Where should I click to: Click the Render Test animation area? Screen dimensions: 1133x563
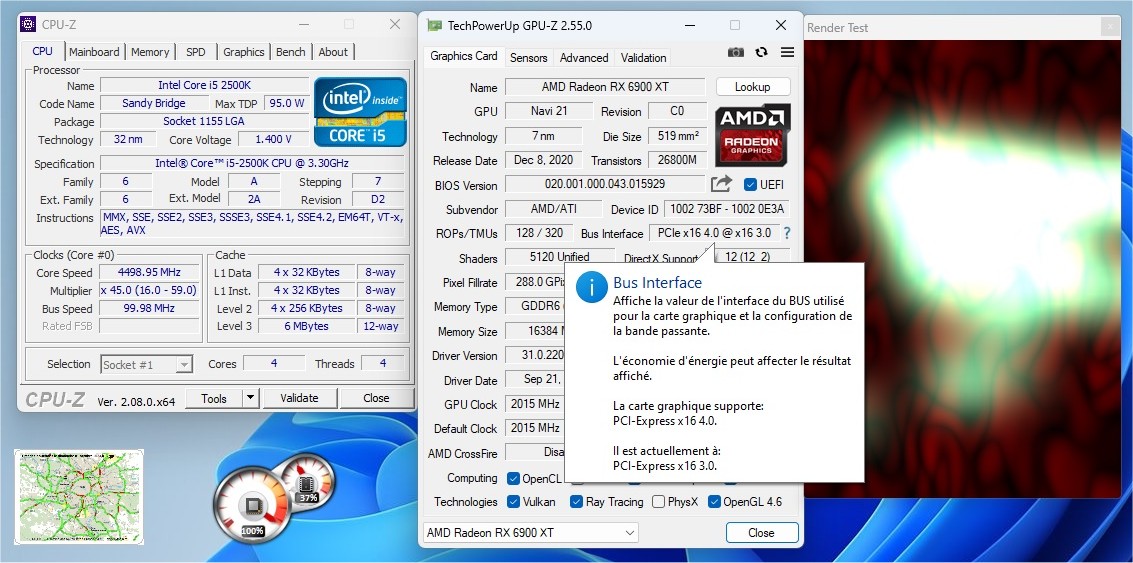click(x=962, y=269)
